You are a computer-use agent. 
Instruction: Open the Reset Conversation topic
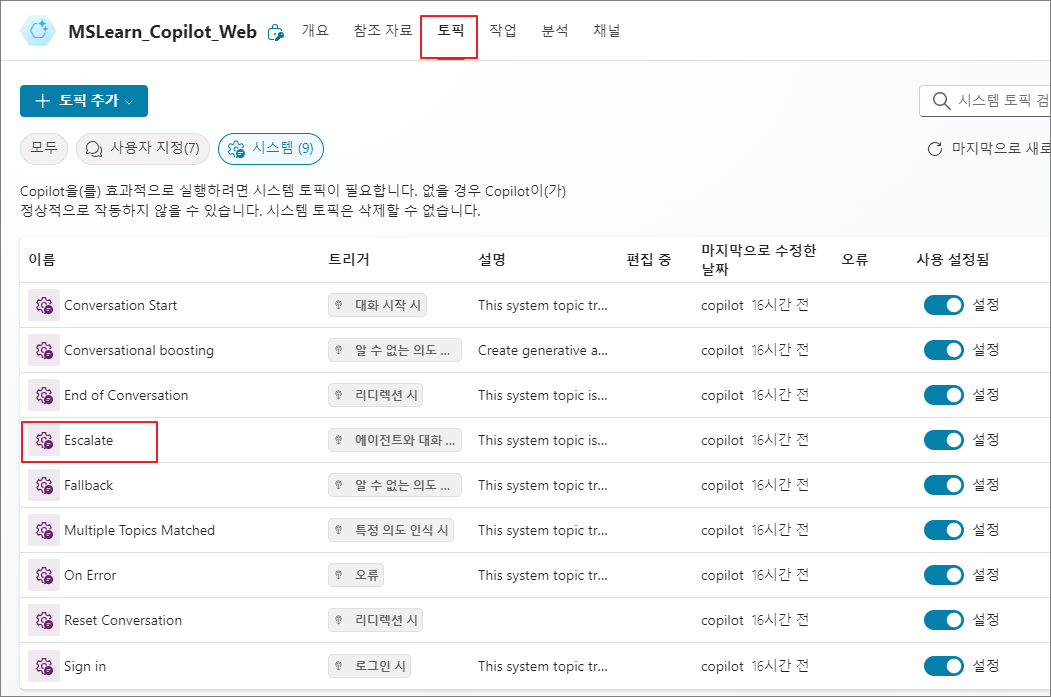click(x=123, y=620)
